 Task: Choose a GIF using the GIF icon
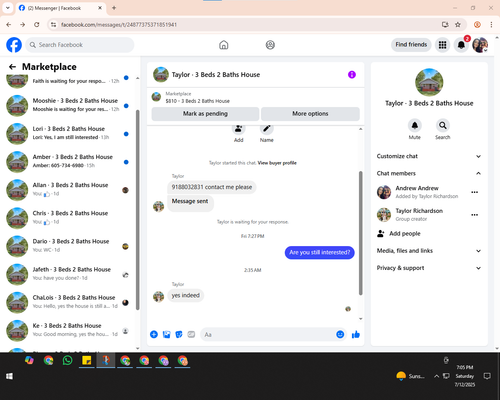(x=191, y=334)
